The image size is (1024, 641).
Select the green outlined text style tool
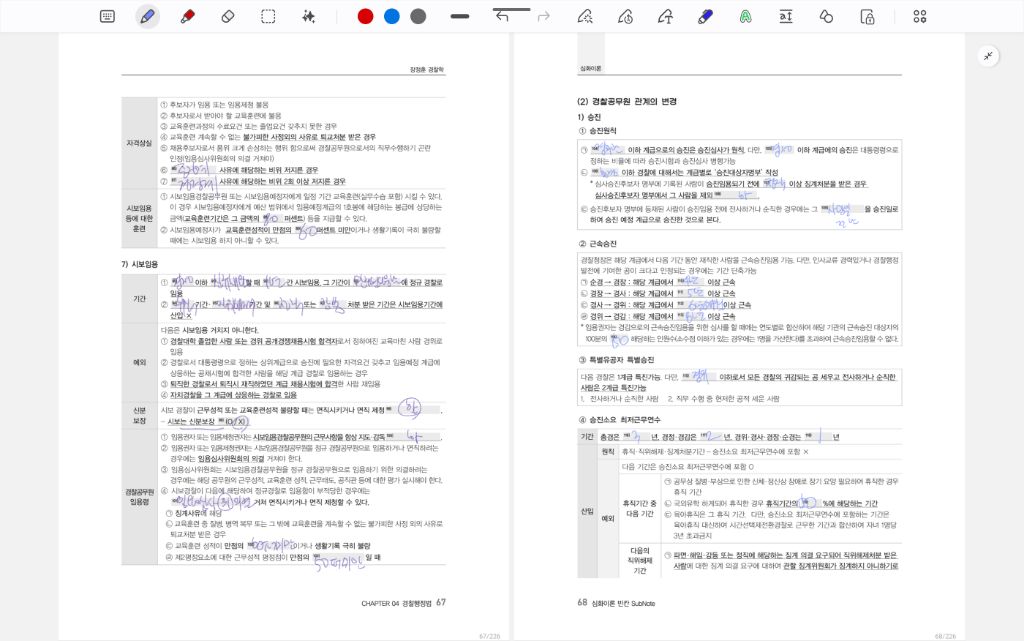(746, 16)
